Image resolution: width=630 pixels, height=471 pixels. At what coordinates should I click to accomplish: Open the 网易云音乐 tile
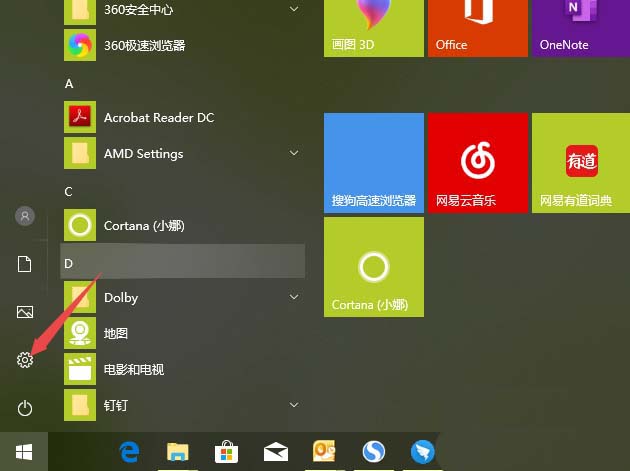pyautogui.click(x=477, y=162)
